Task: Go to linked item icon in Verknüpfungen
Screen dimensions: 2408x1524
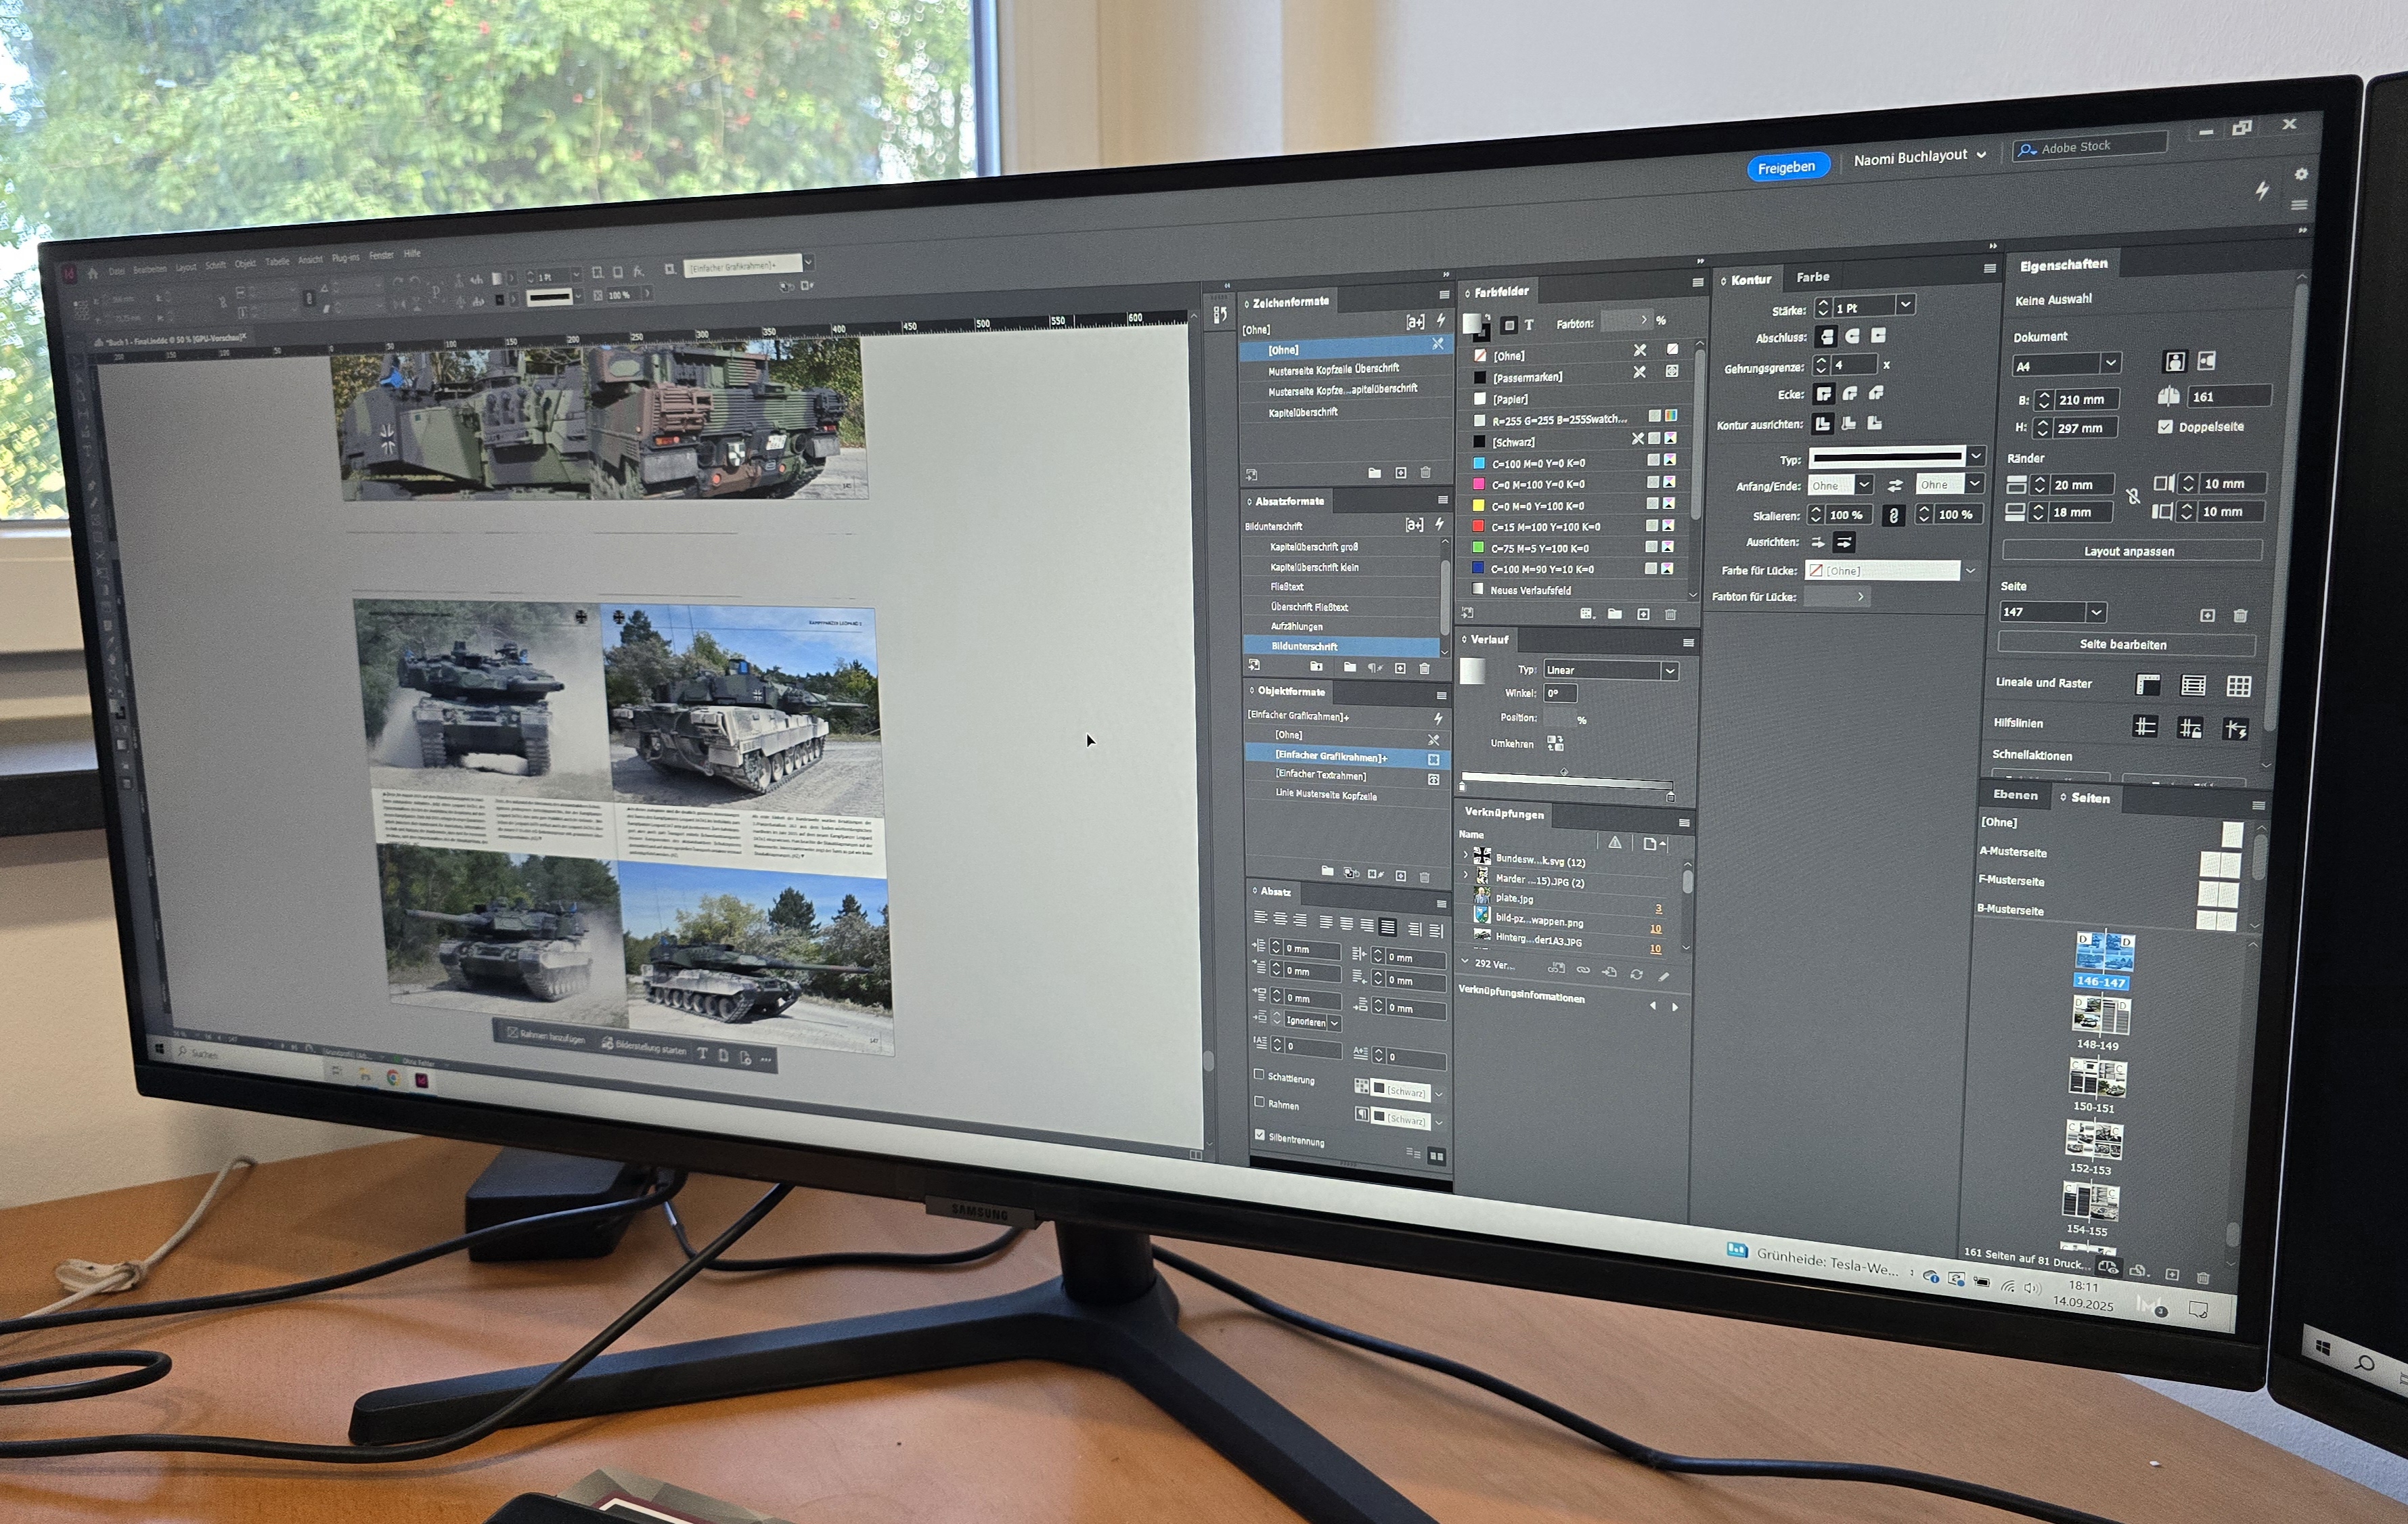Action: click(x=1609, y=972)
